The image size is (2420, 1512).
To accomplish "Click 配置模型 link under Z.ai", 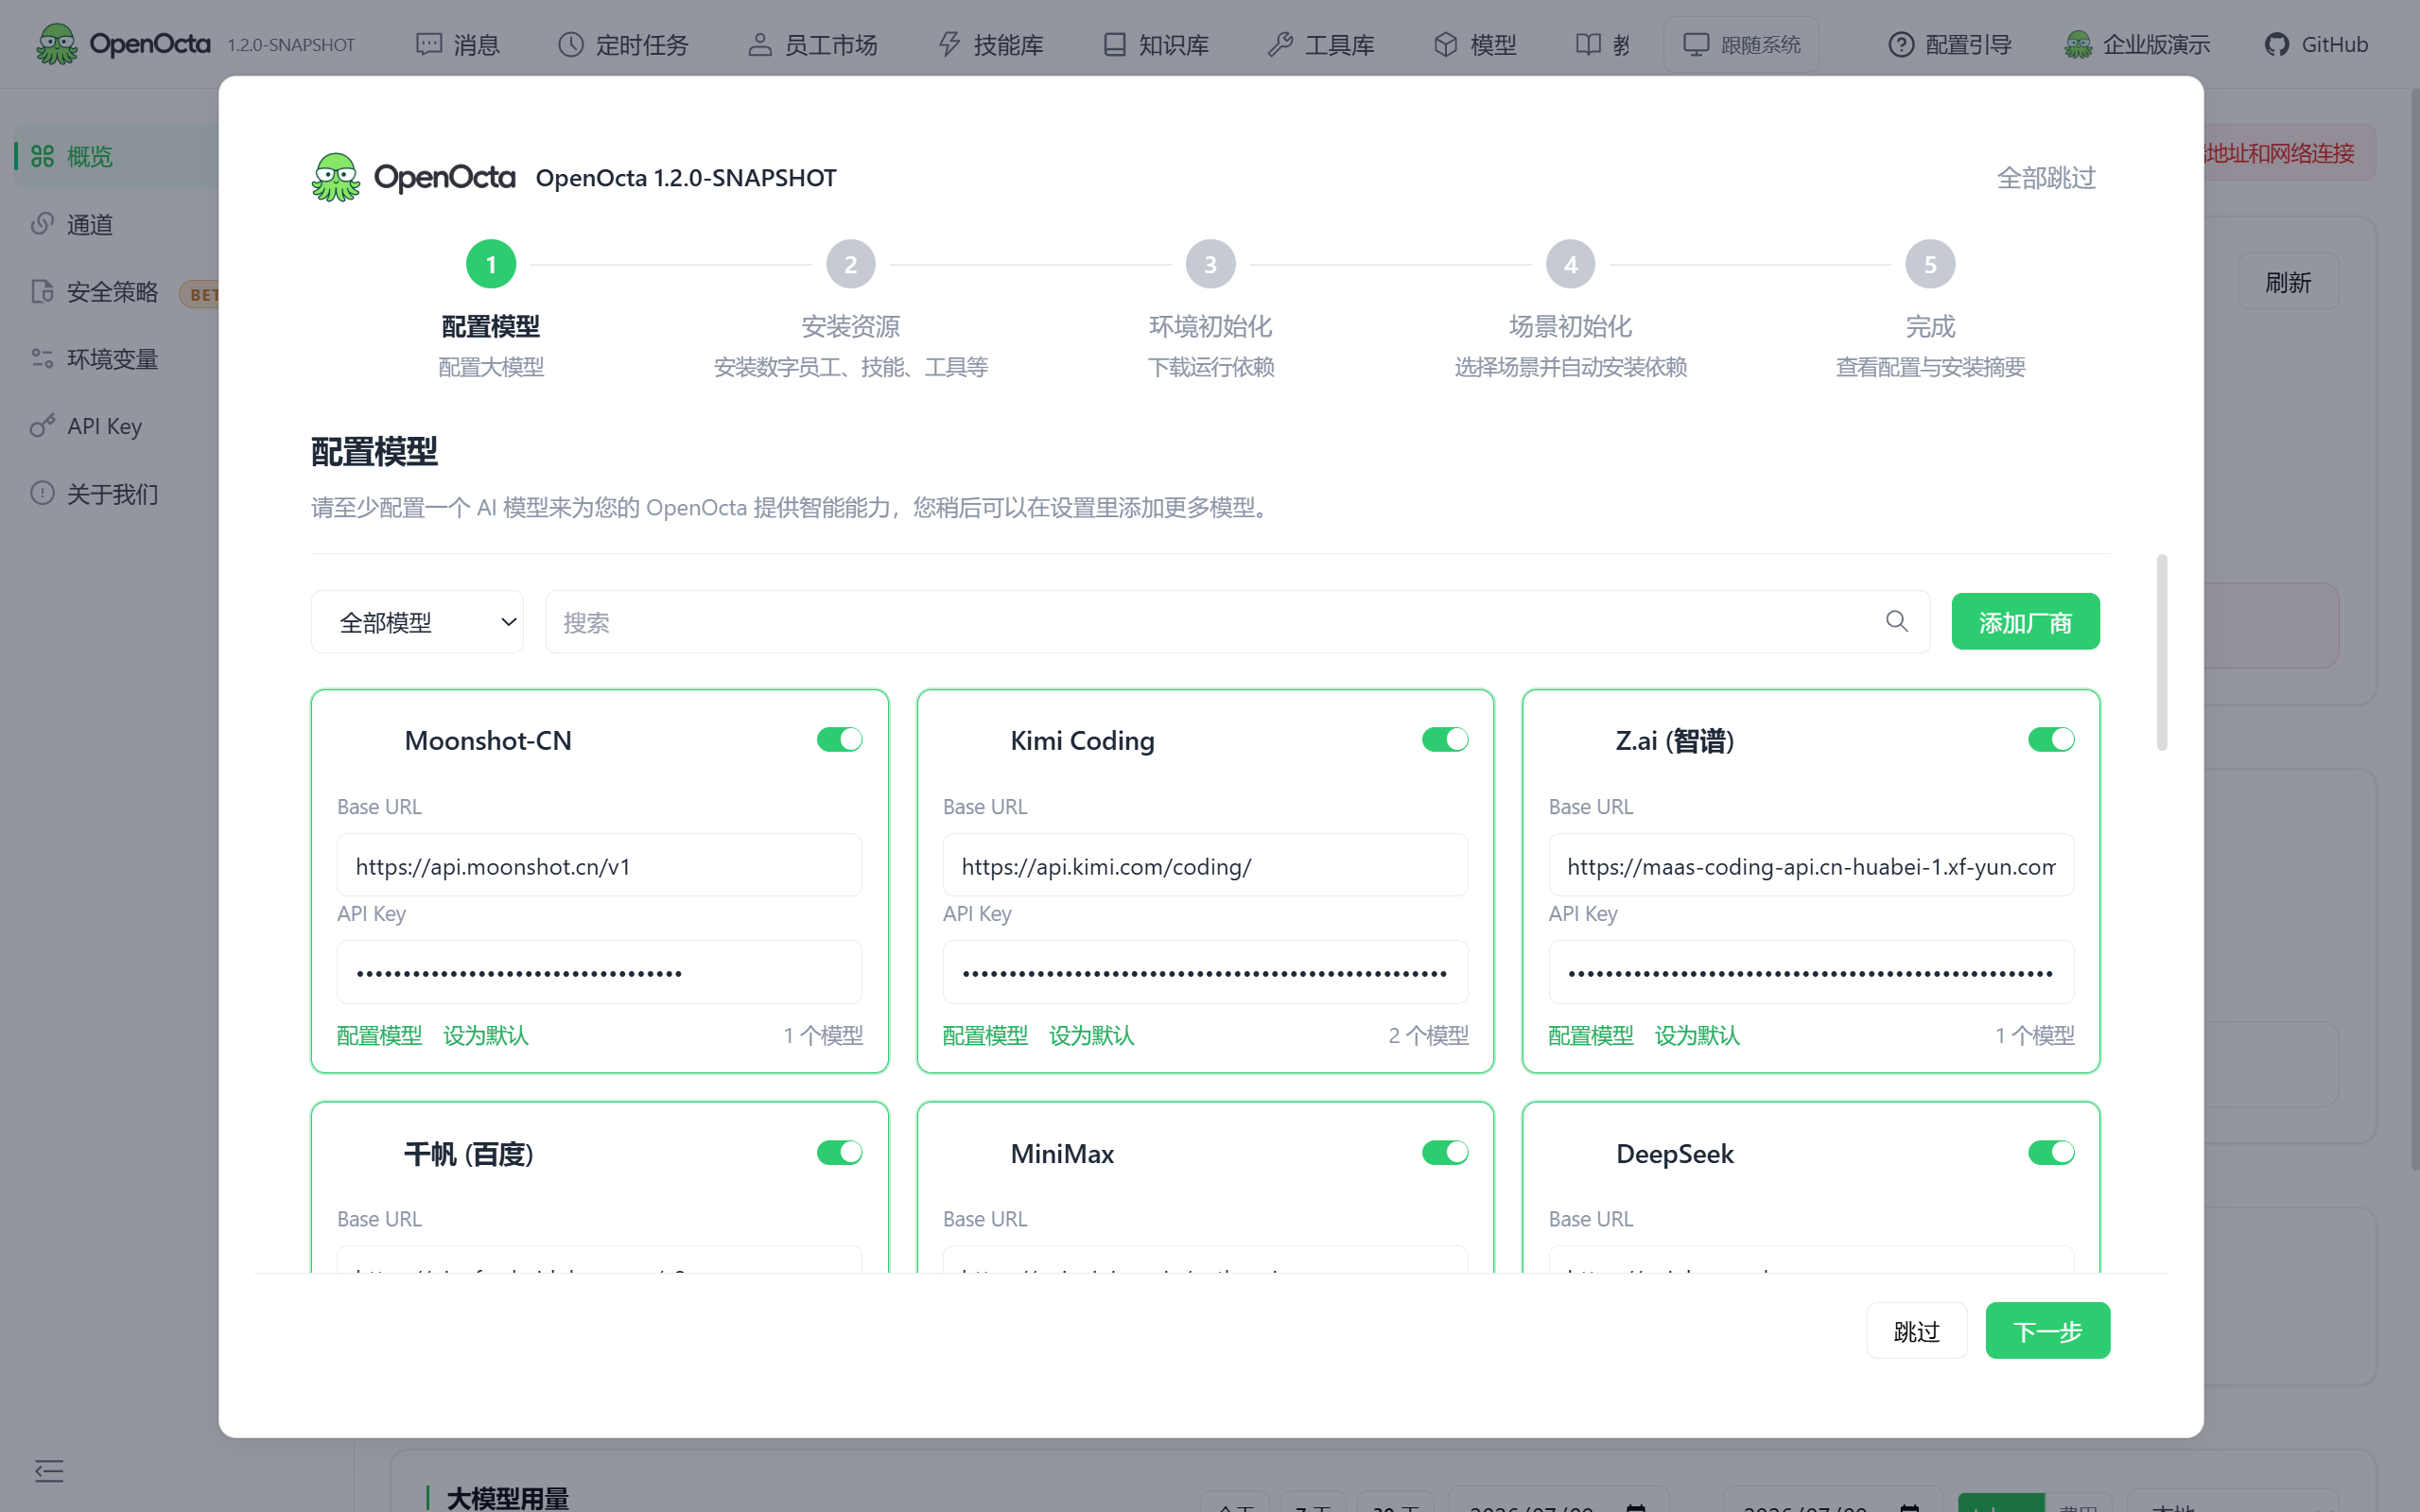I will point(1591,1035).
